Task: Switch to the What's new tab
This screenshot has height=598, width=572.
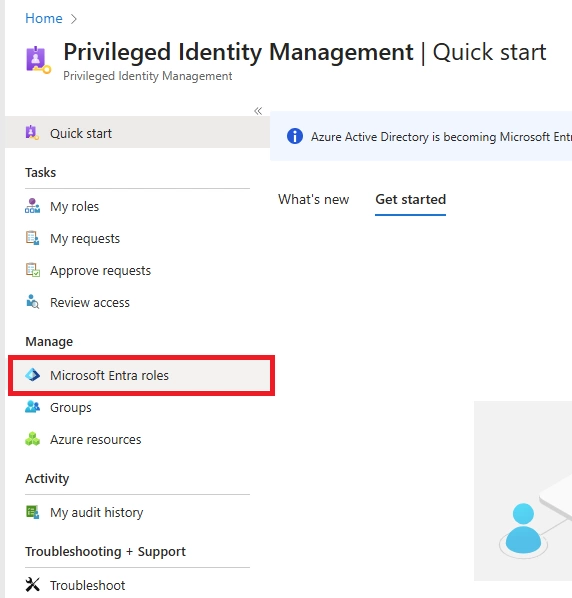Action: [x=313, y=199]
